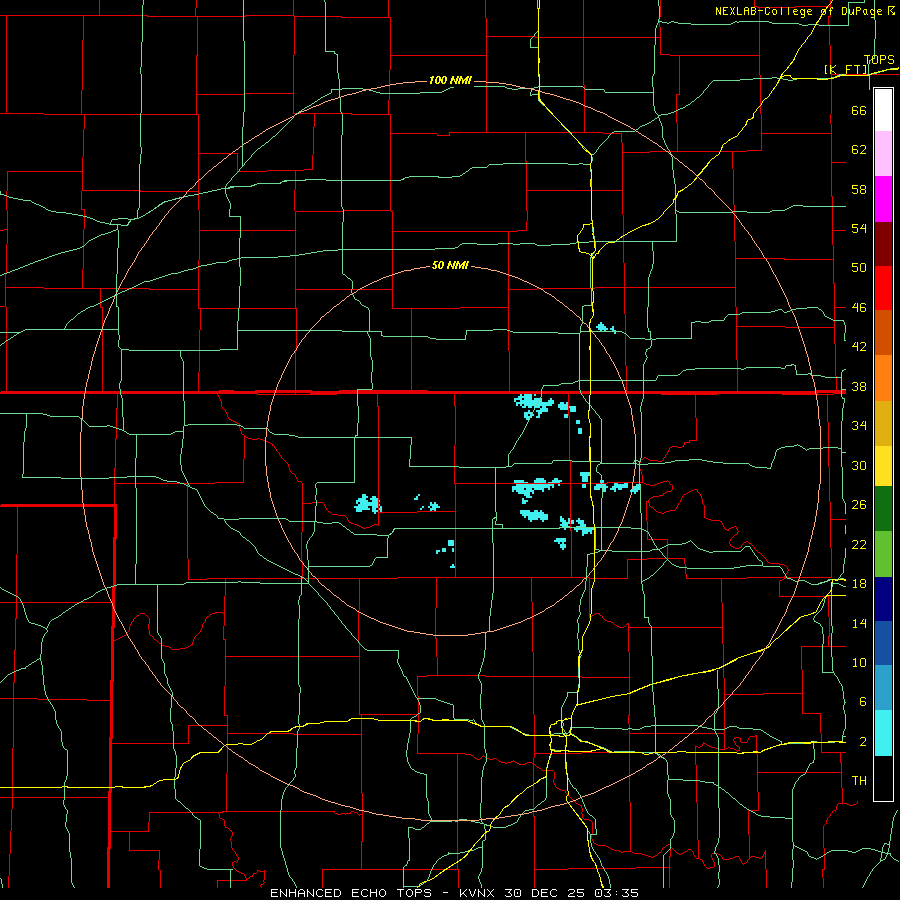Image resolution: width=900 pixels, height=900 pixels.
Task: Click the black TH legend band
Action: [883, 778]
